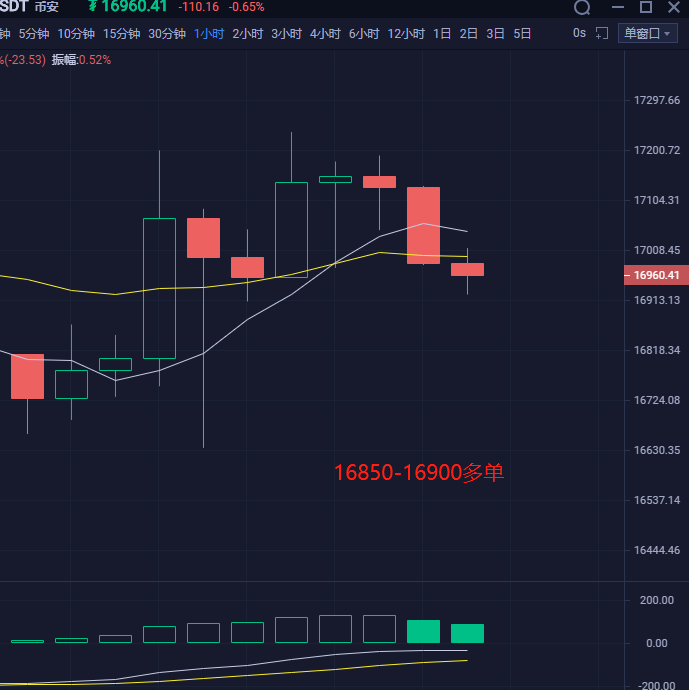Click the 0s refresh countdown label
Image resolution: width=689 pixels, height=690 pixels.
pyautogui.click(x=579, y=33)
